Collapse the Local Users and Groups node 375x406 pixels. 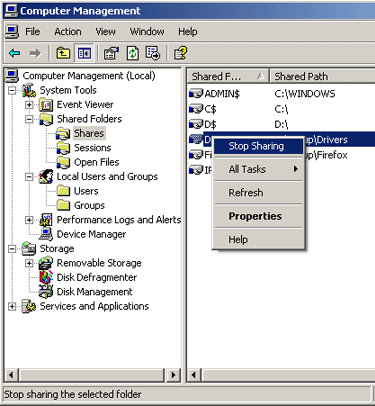tap(29, 177)
